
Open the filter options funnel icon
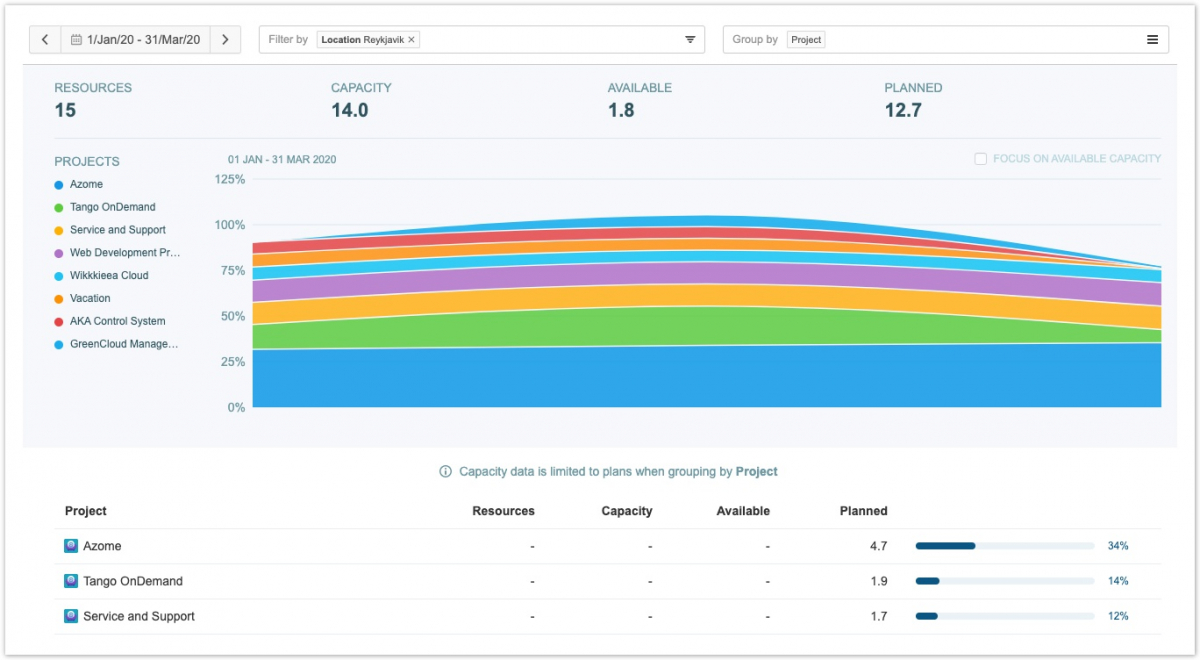point(690,40)
